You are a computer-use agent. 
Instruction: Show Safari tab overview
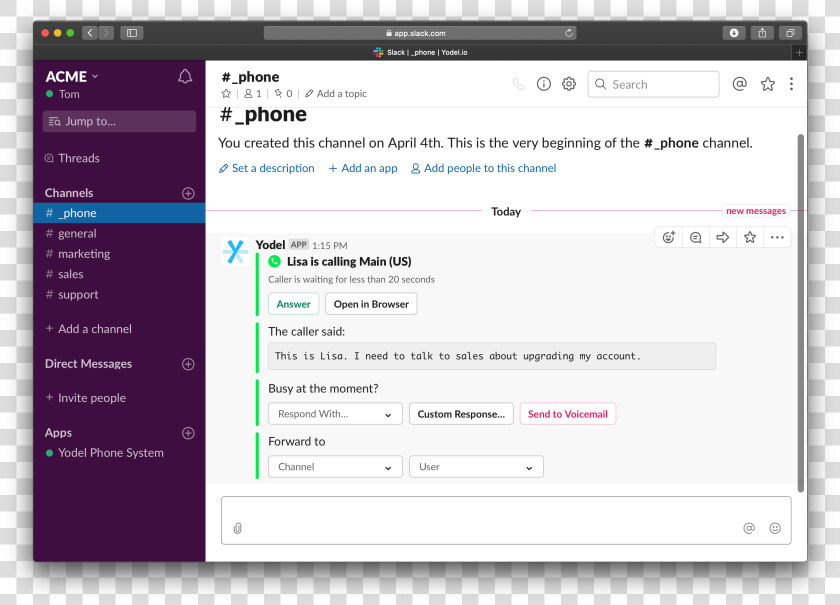(x=790, y=33)
